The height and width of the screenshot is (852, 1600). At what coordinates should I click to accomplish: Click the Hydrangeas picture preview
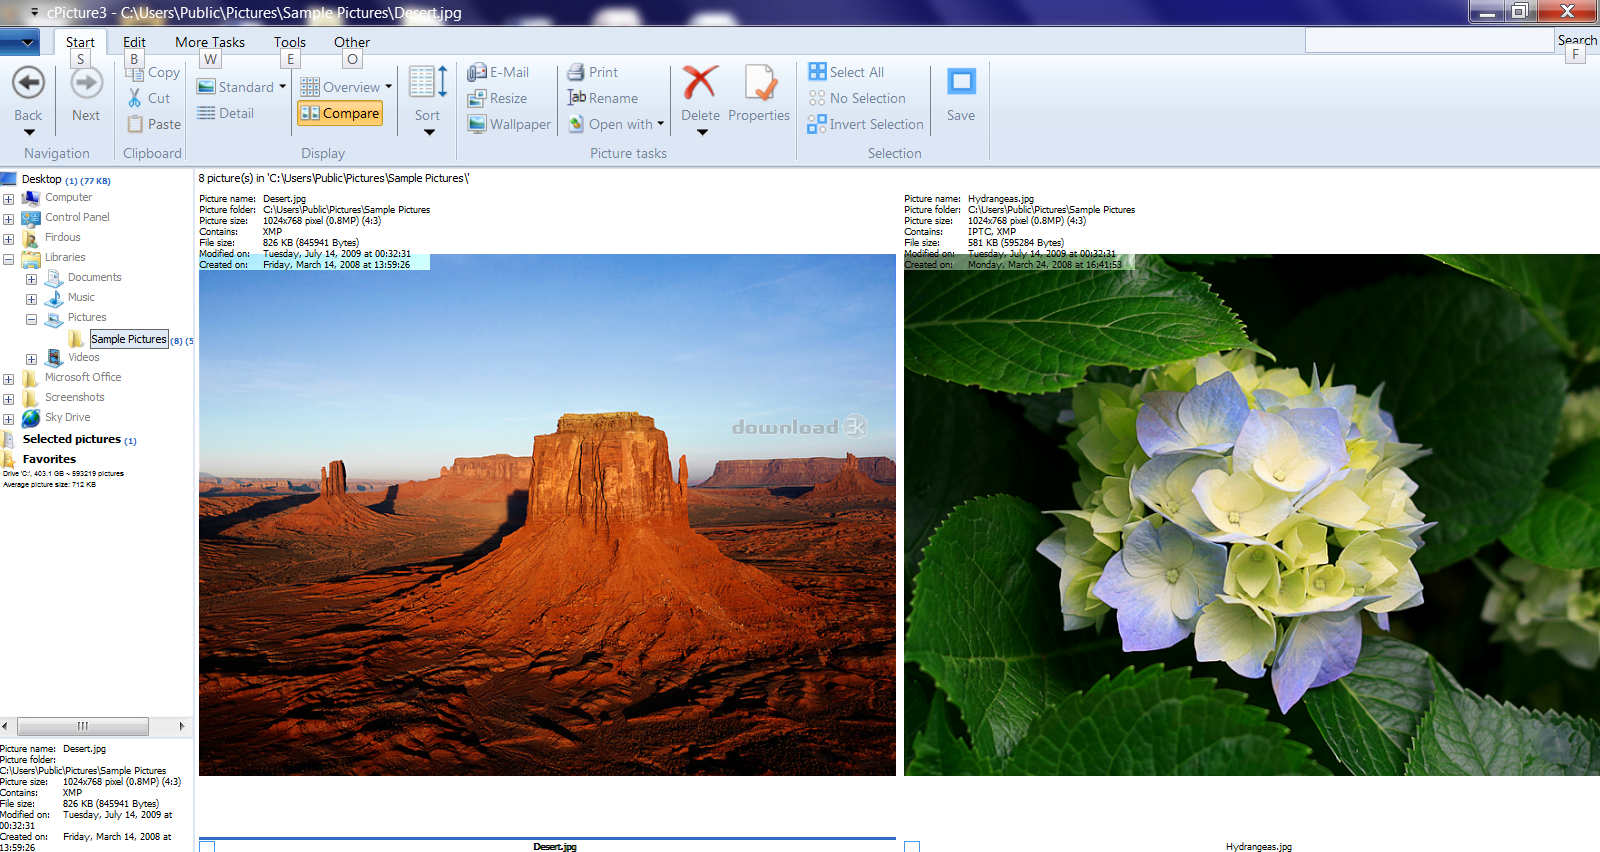(x=1252, y=515)
